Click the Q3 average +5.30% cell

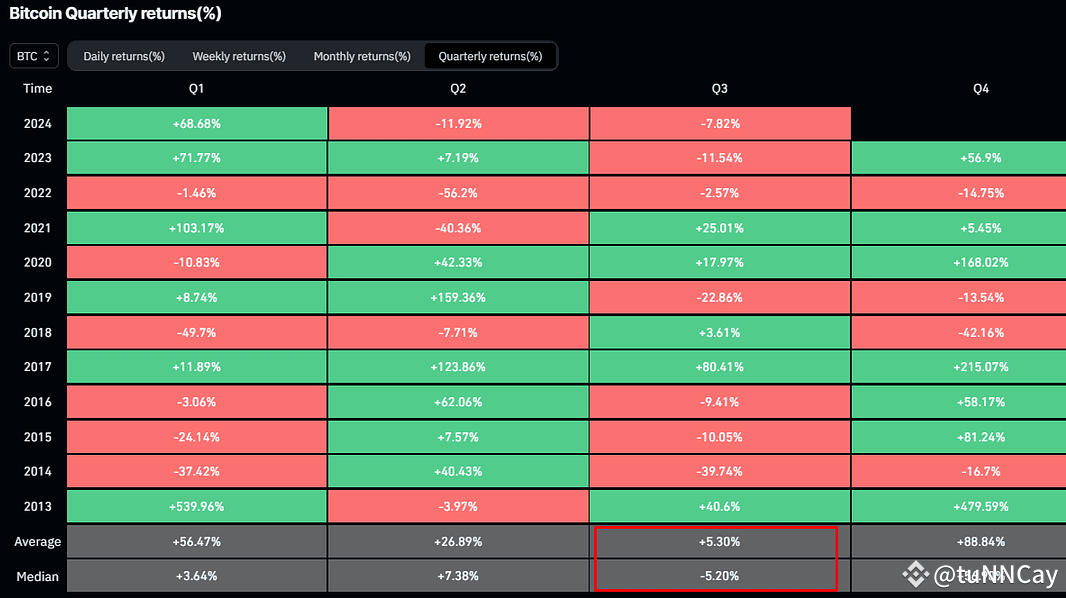(x=719, y=542)
